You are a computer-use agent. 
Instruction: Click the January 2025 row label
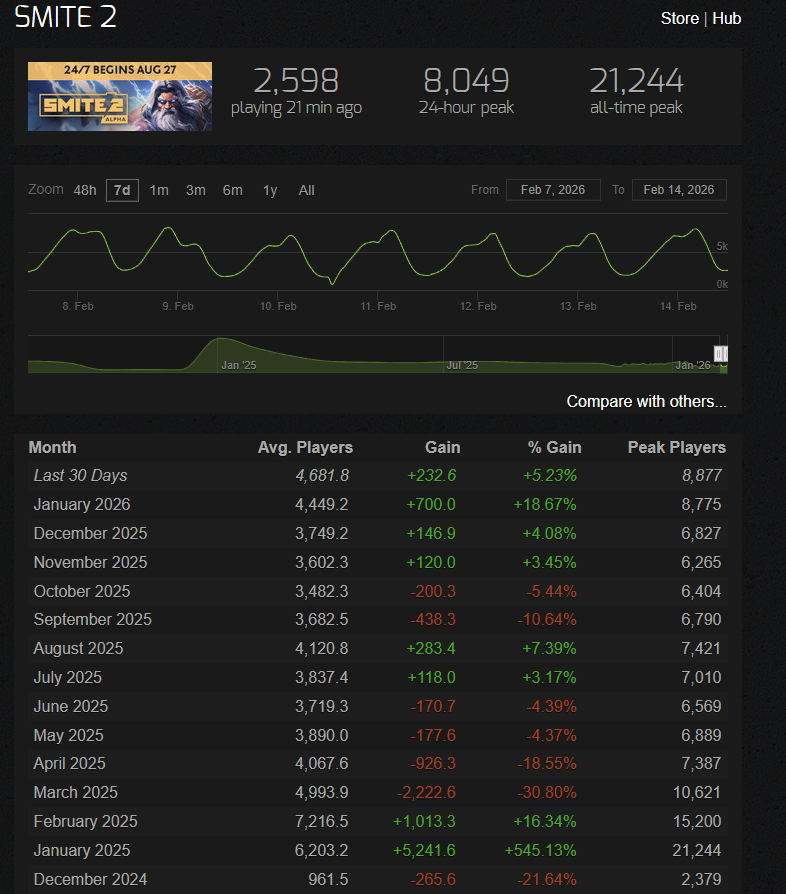82,851
